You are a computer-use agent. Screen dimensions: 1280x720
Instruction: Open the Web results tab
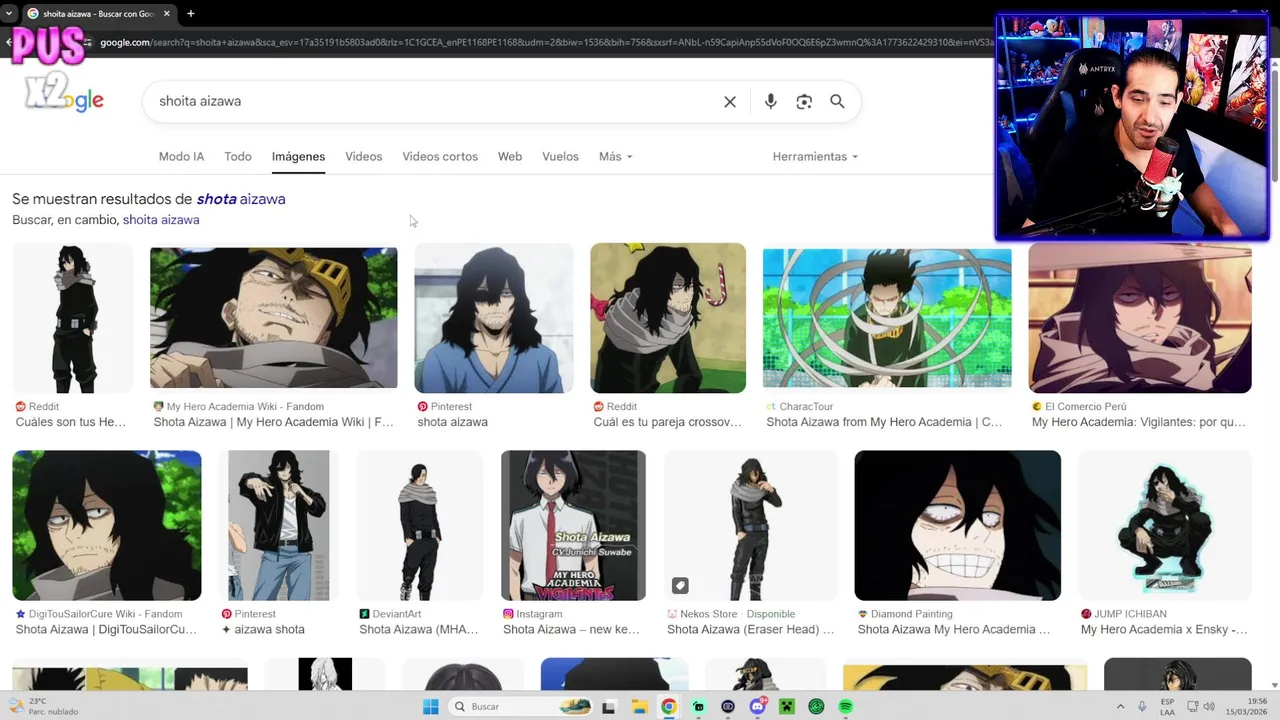[x=510, y=156]
